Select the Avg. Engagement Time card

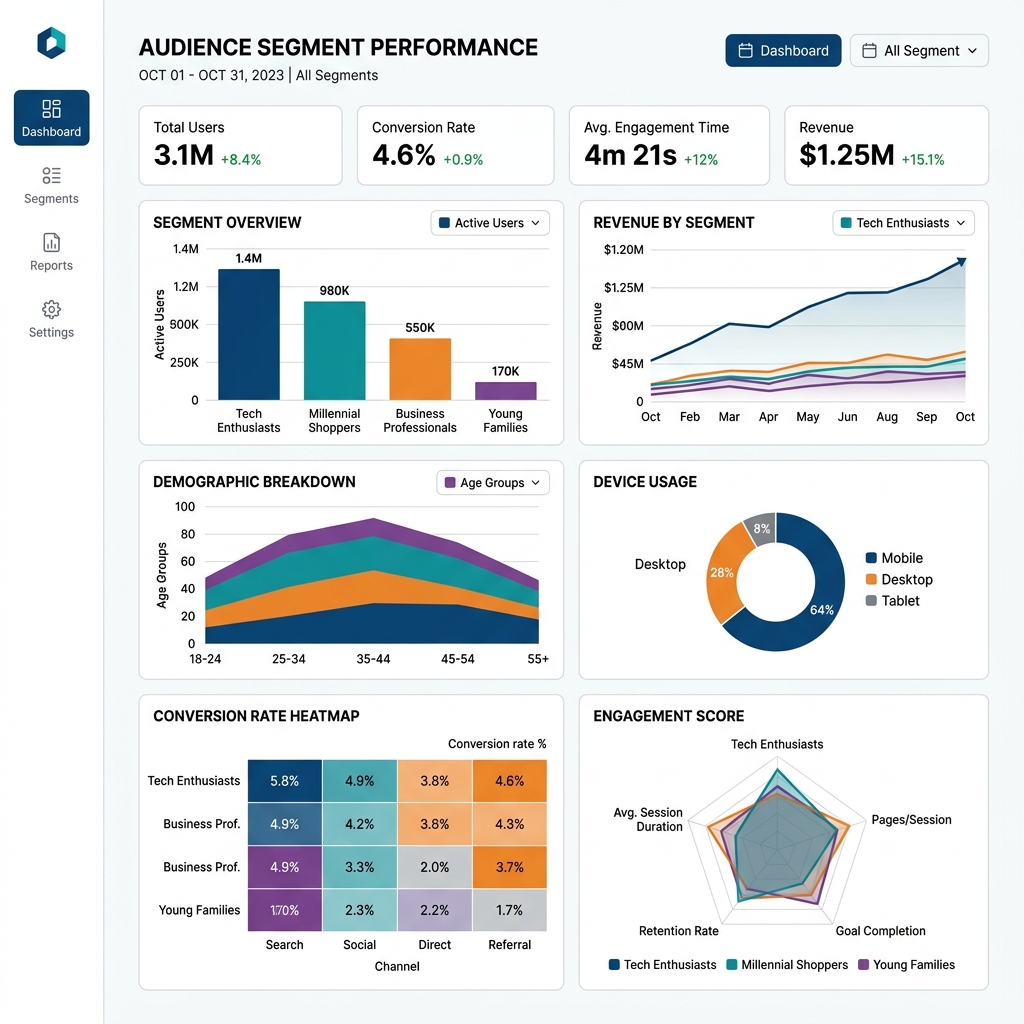[x=669, y=145]
